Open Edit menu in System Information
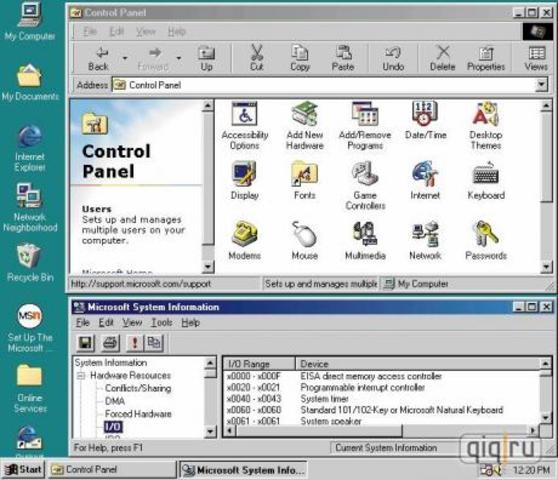This screenshot has width=558, height=480. click(x=106, y=322)
